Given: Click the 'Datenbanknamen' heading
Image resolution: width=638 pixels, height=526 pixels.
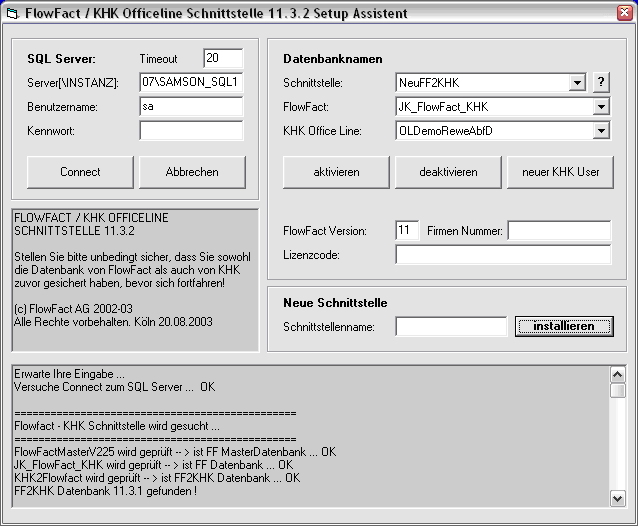Looking at the screenshot, I should [x=332, y=59].
